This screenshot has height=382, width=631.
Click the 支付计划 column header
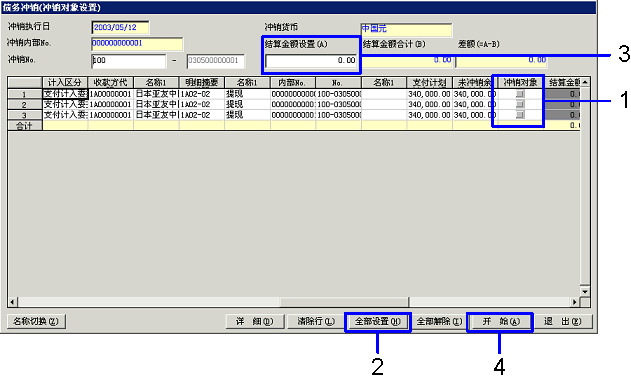click(429, 83)
